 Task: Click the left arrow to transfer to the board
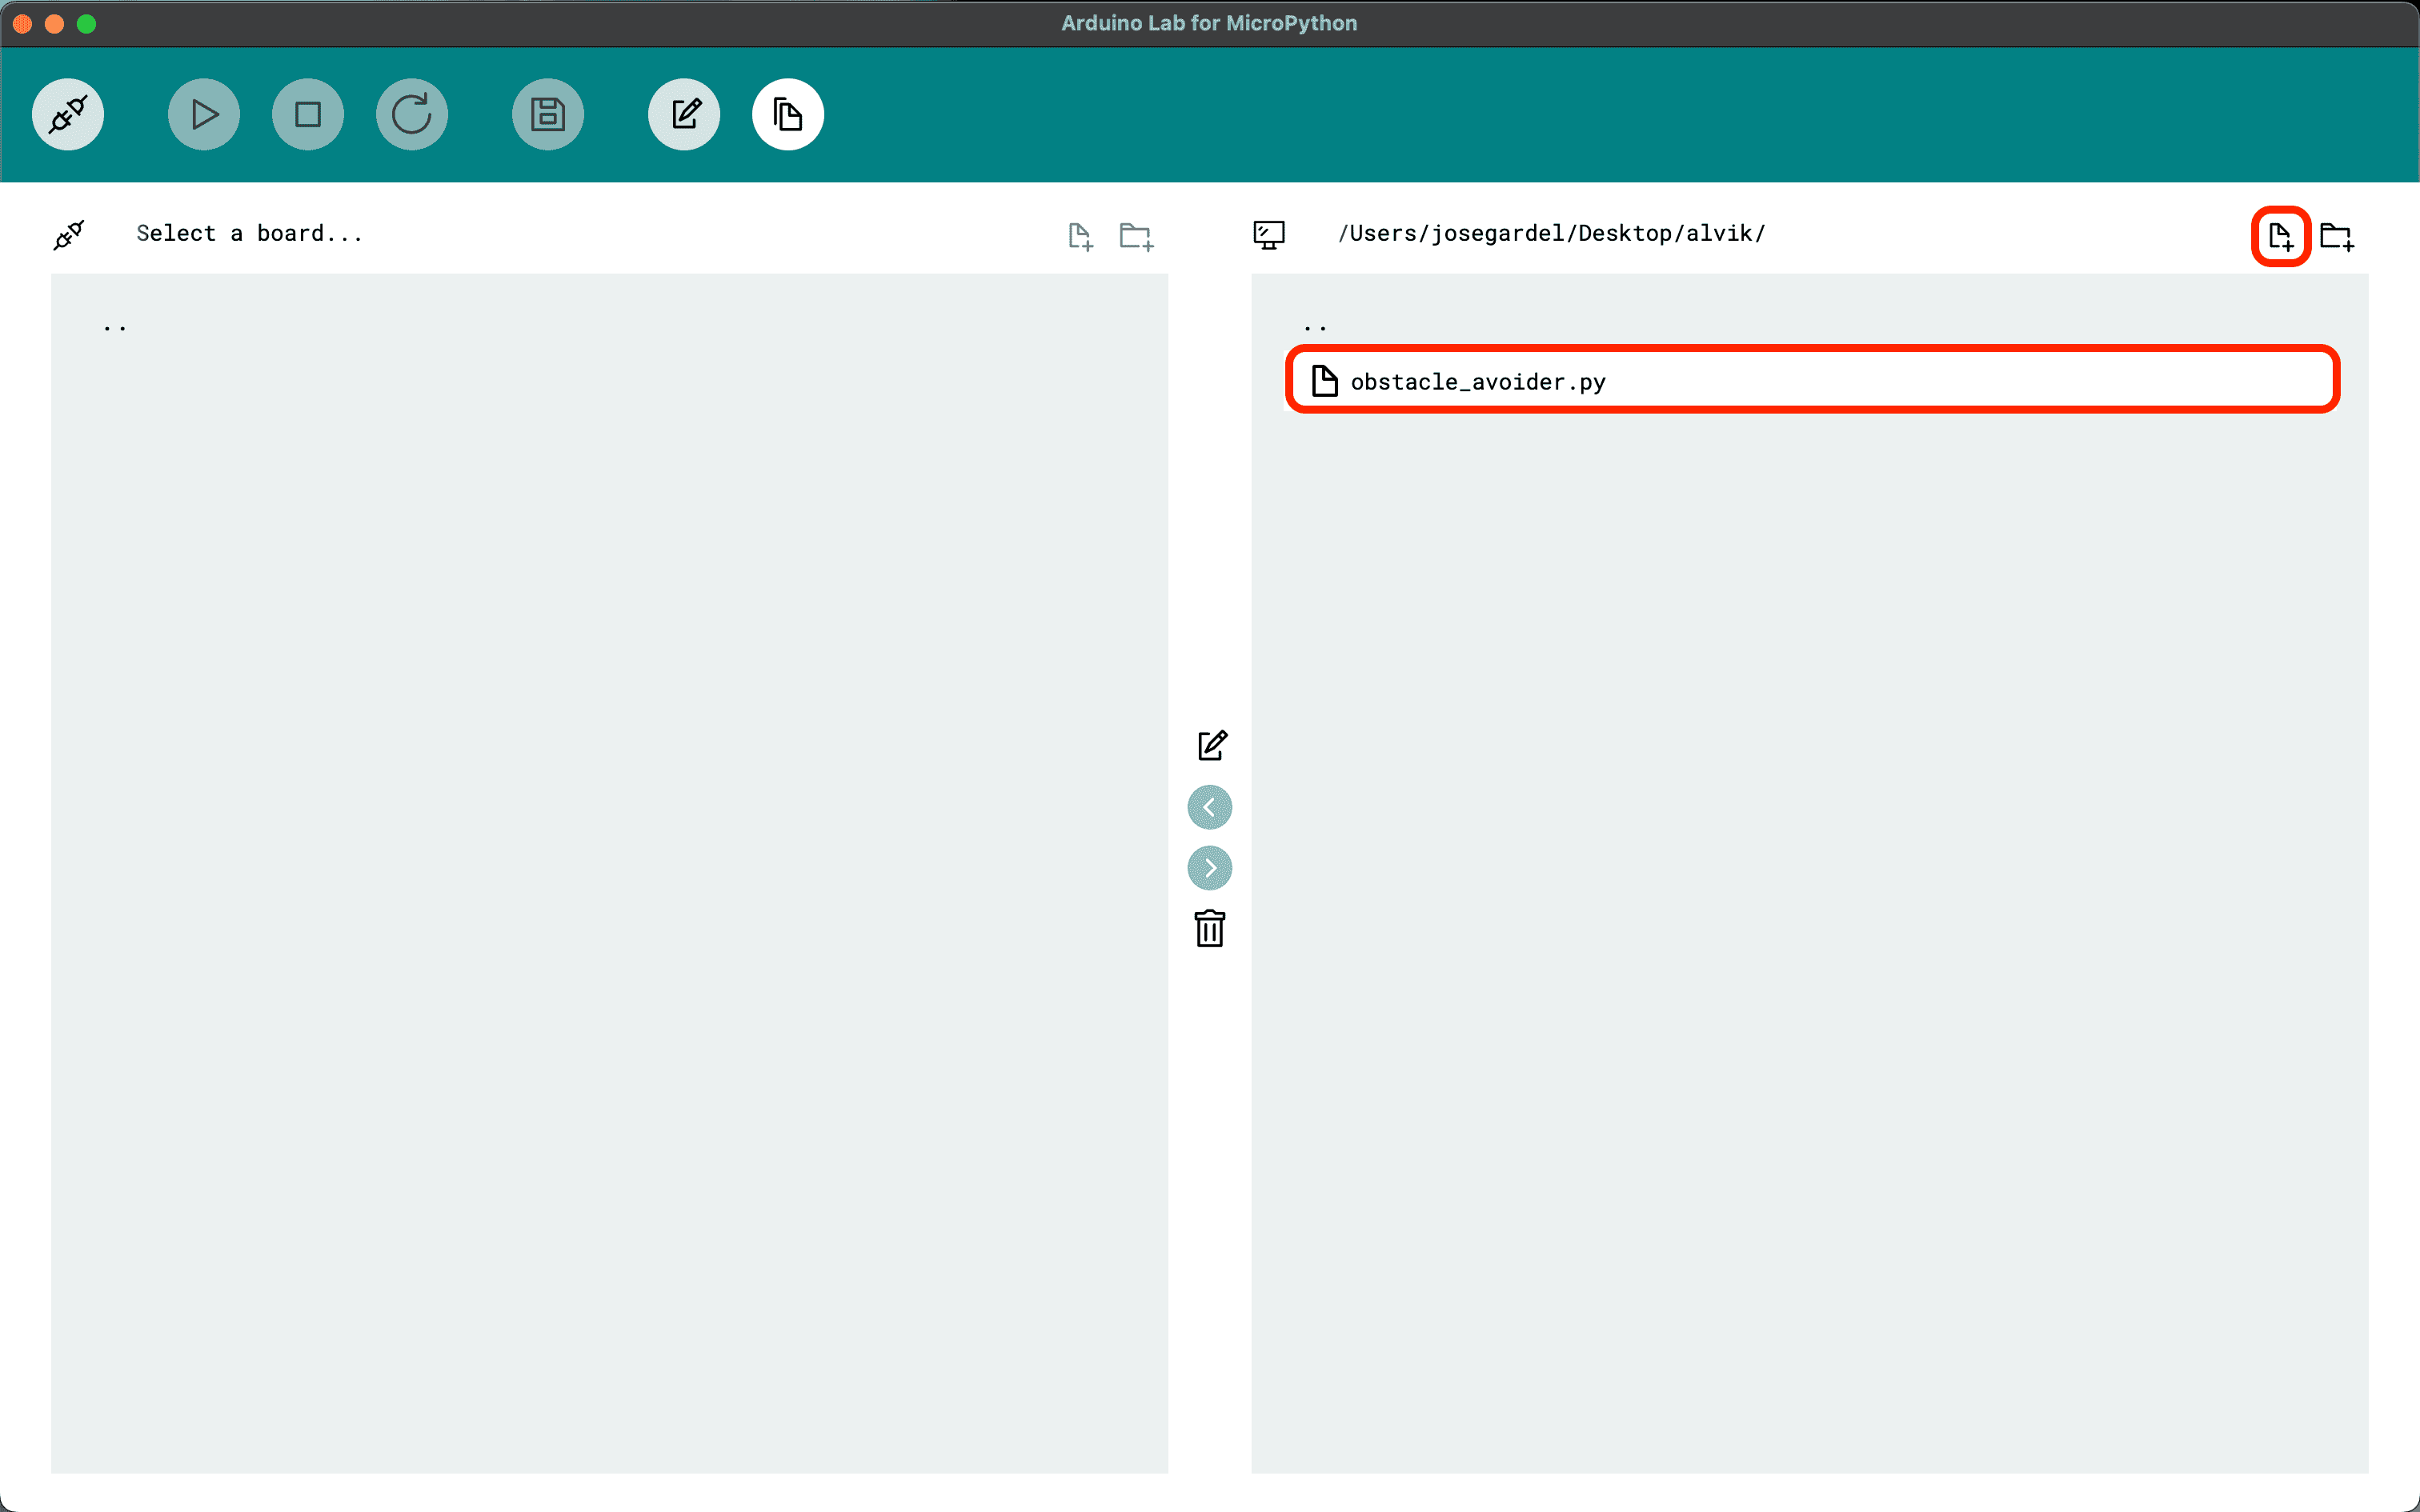coord(1209,807)
